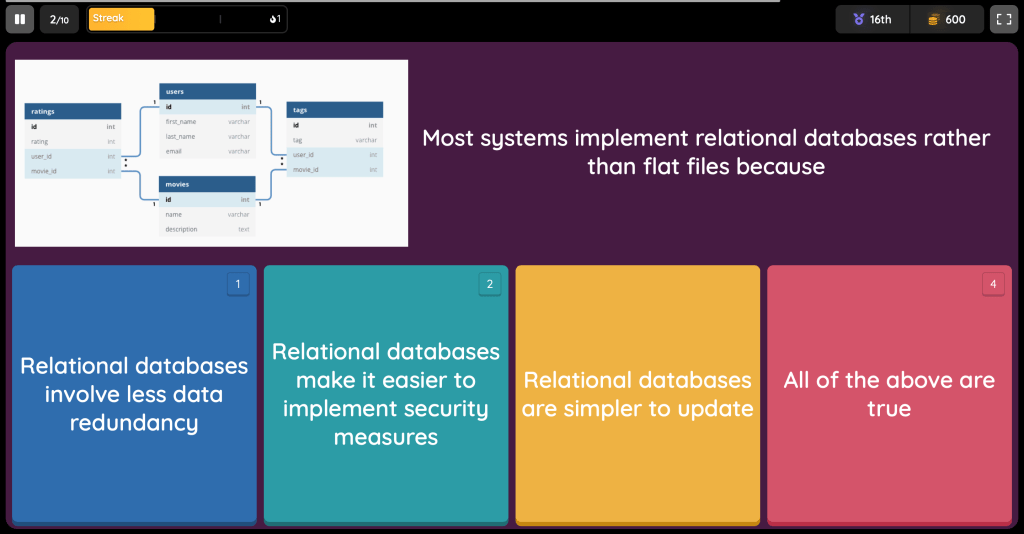Click the rank medal icon beside 16th
Screen dimensions: 1024x534
click(858, 19)
